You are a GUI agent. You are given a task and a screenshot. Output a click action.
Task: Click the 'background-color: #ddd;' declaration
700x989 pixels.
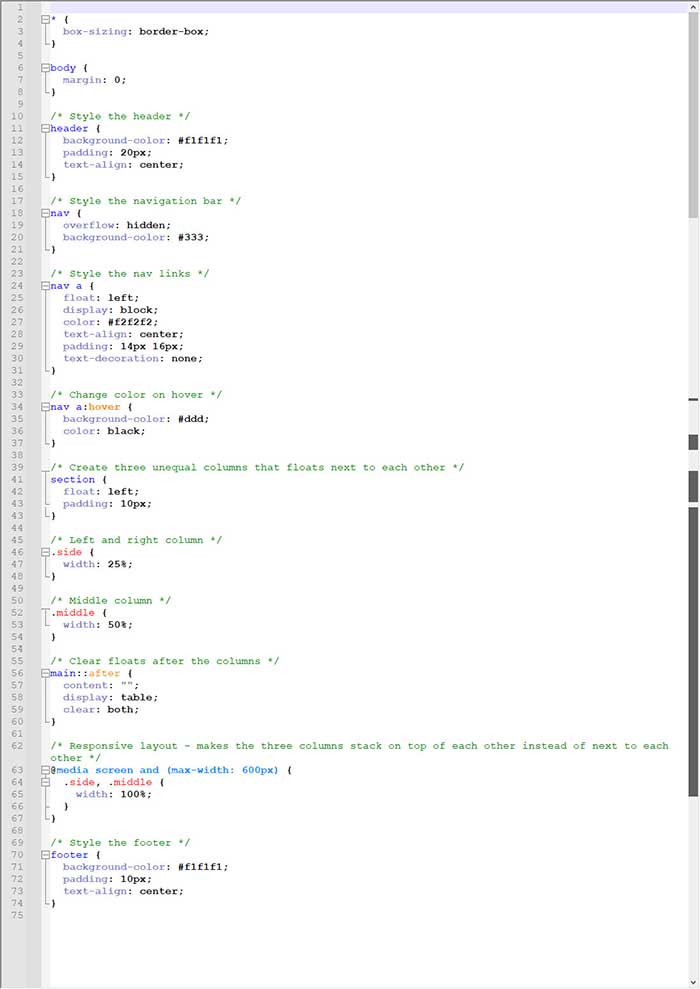(136, 419)
